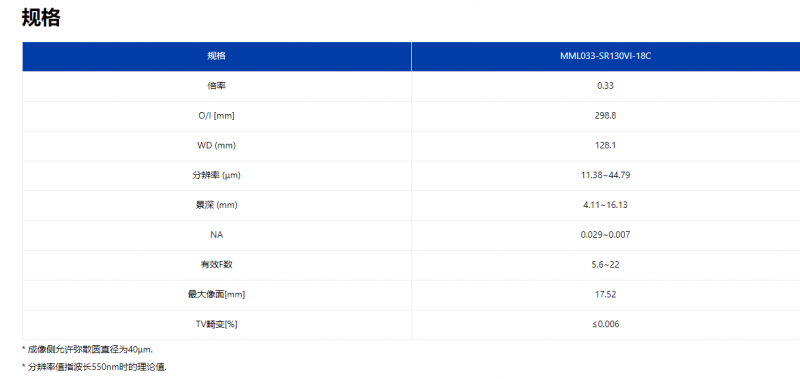Select the 分辨率 (μm) row label
800x379 pixels.
pyautogui.click(x=216, y=175)
